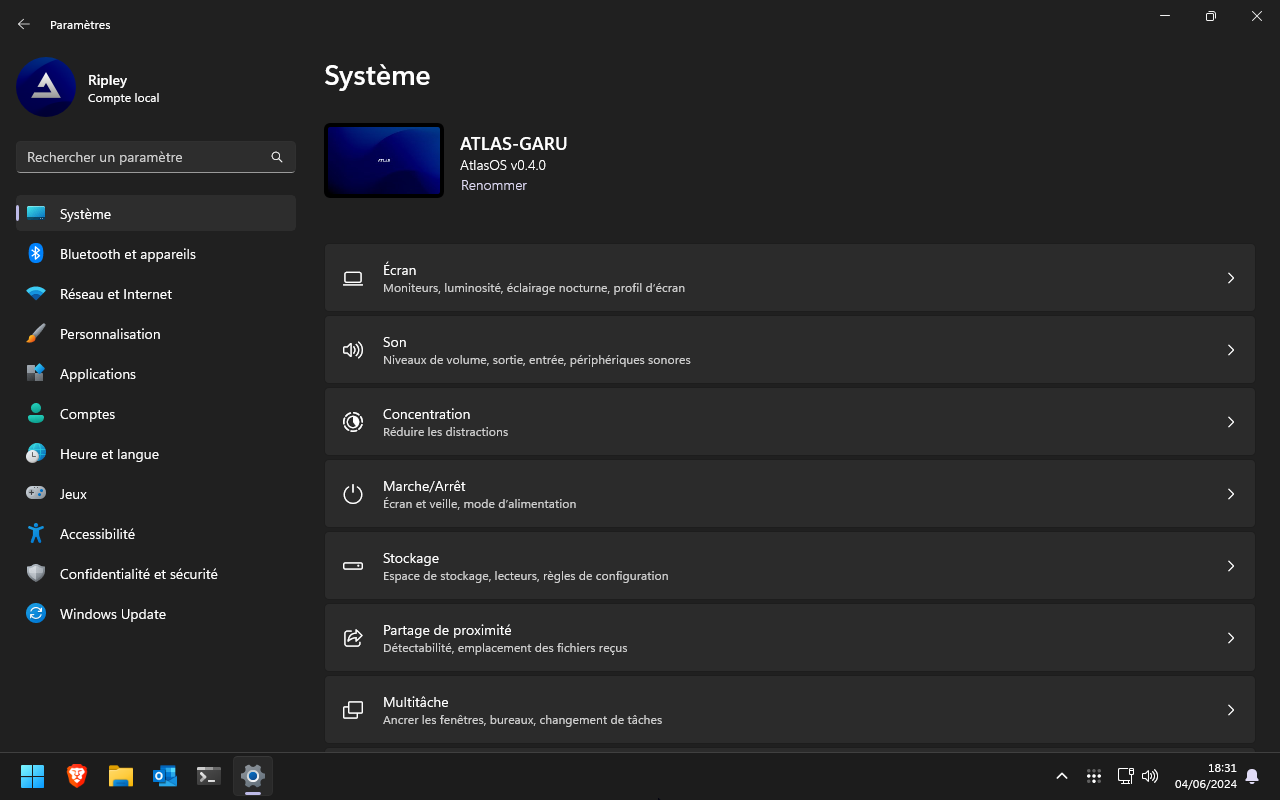Click the Stockage drive icon
This screenshot has height=800, width=1280.
[x=353, y=566]
